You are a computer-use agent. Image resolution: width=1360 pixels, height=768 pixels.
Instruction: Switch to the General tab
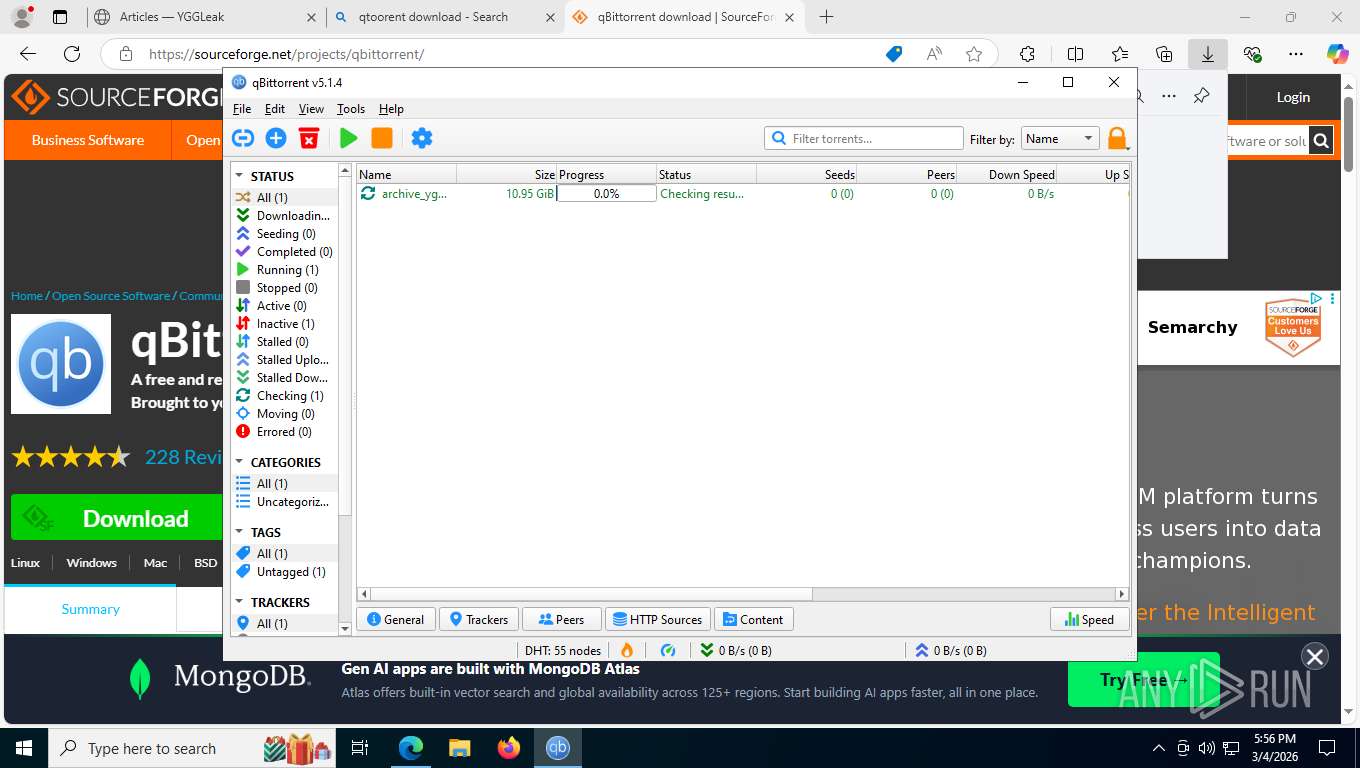(x=396, y=620)
